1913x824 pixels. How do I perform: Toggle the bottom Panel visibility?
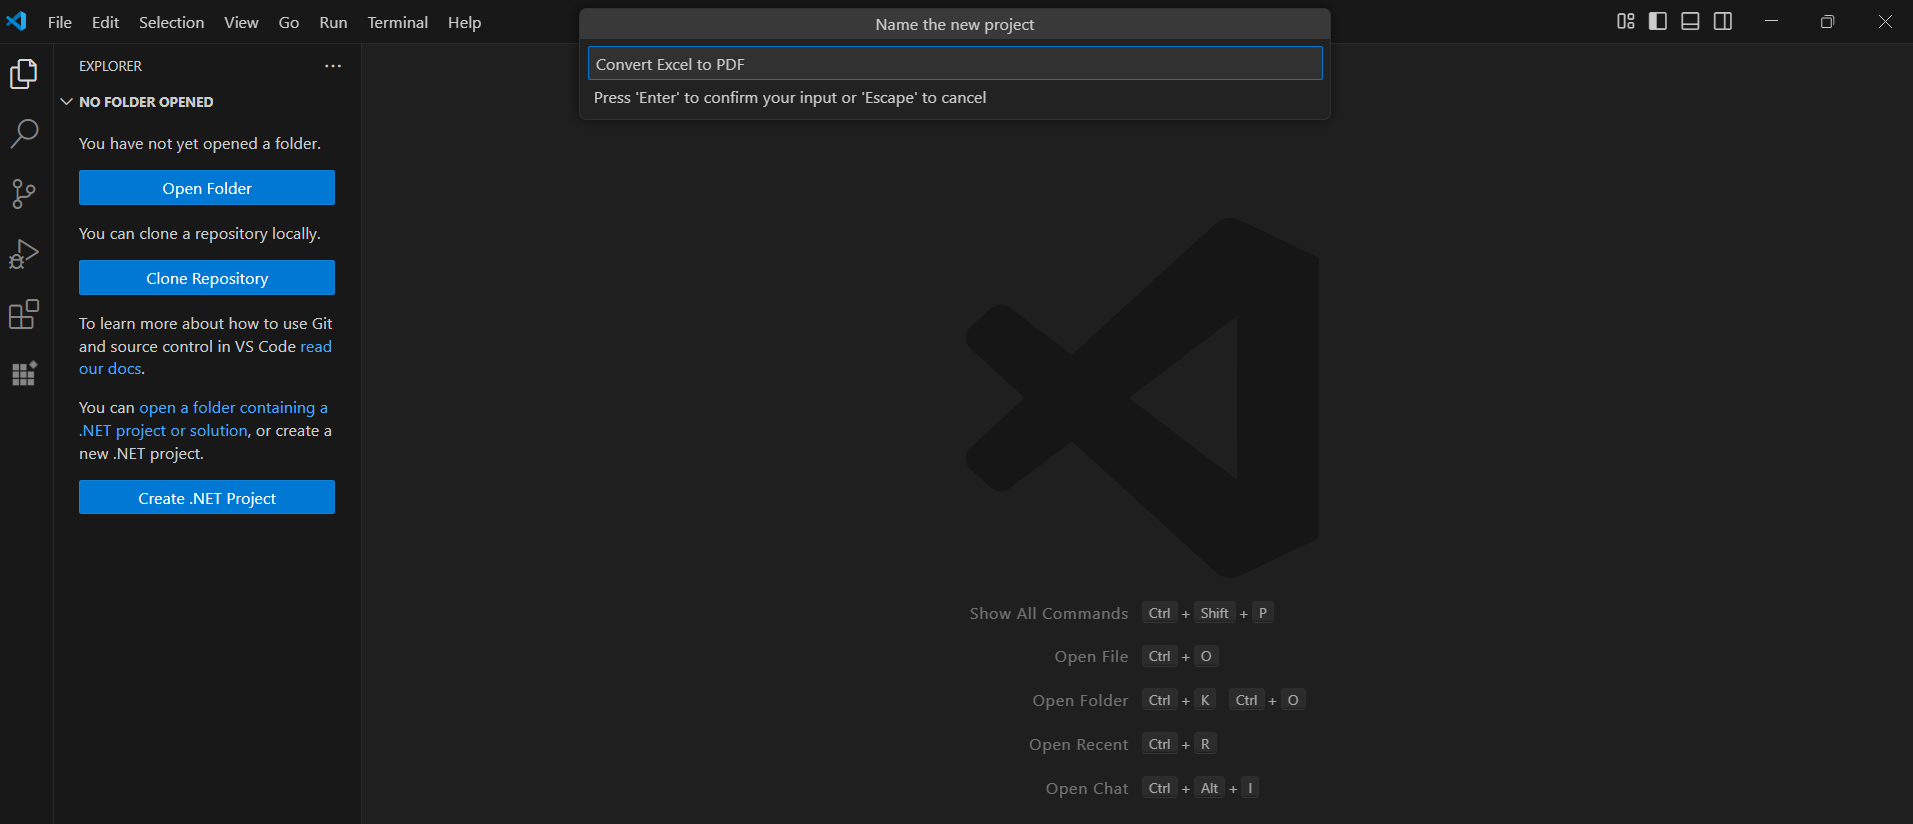1690,22
